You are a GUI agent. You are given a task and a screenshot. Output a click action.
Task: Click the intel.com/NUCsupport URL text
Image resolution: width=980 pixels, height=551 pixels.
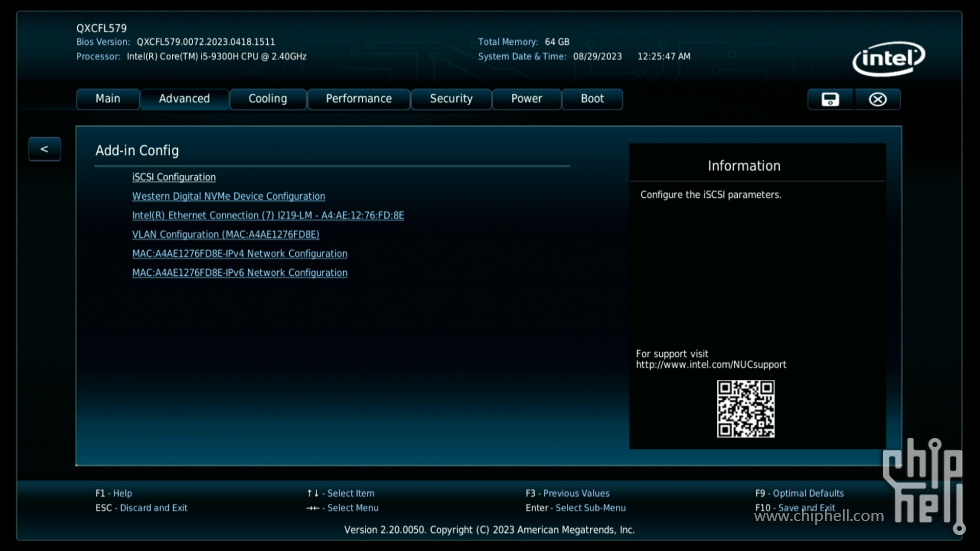click(x=711, y=365)
